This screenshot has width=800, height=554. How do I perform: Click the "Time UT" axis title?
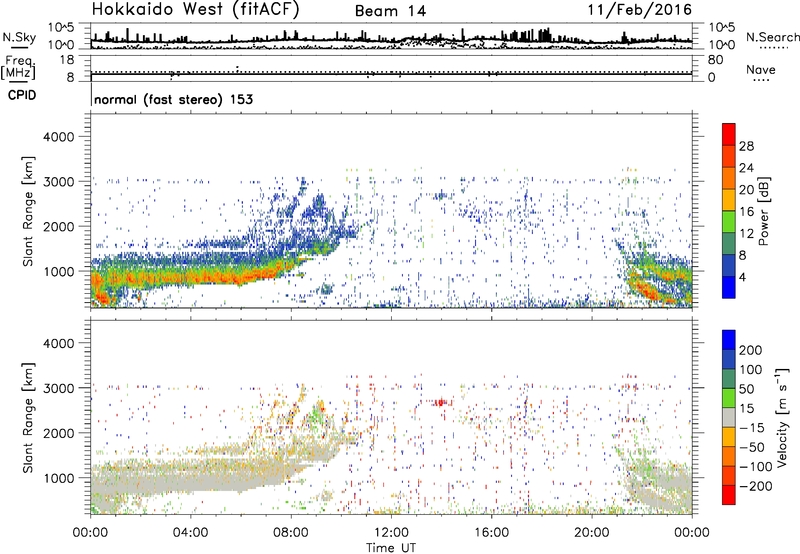coord(391,548)
